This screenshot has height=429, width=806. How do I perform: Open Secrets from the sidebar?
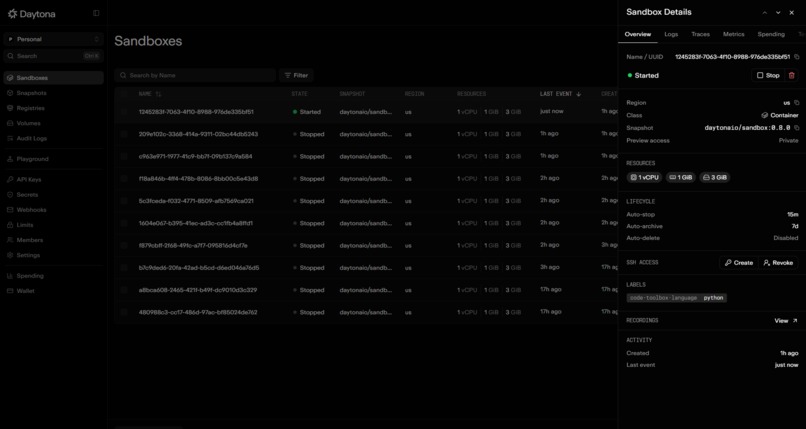[x=27, y=195]
